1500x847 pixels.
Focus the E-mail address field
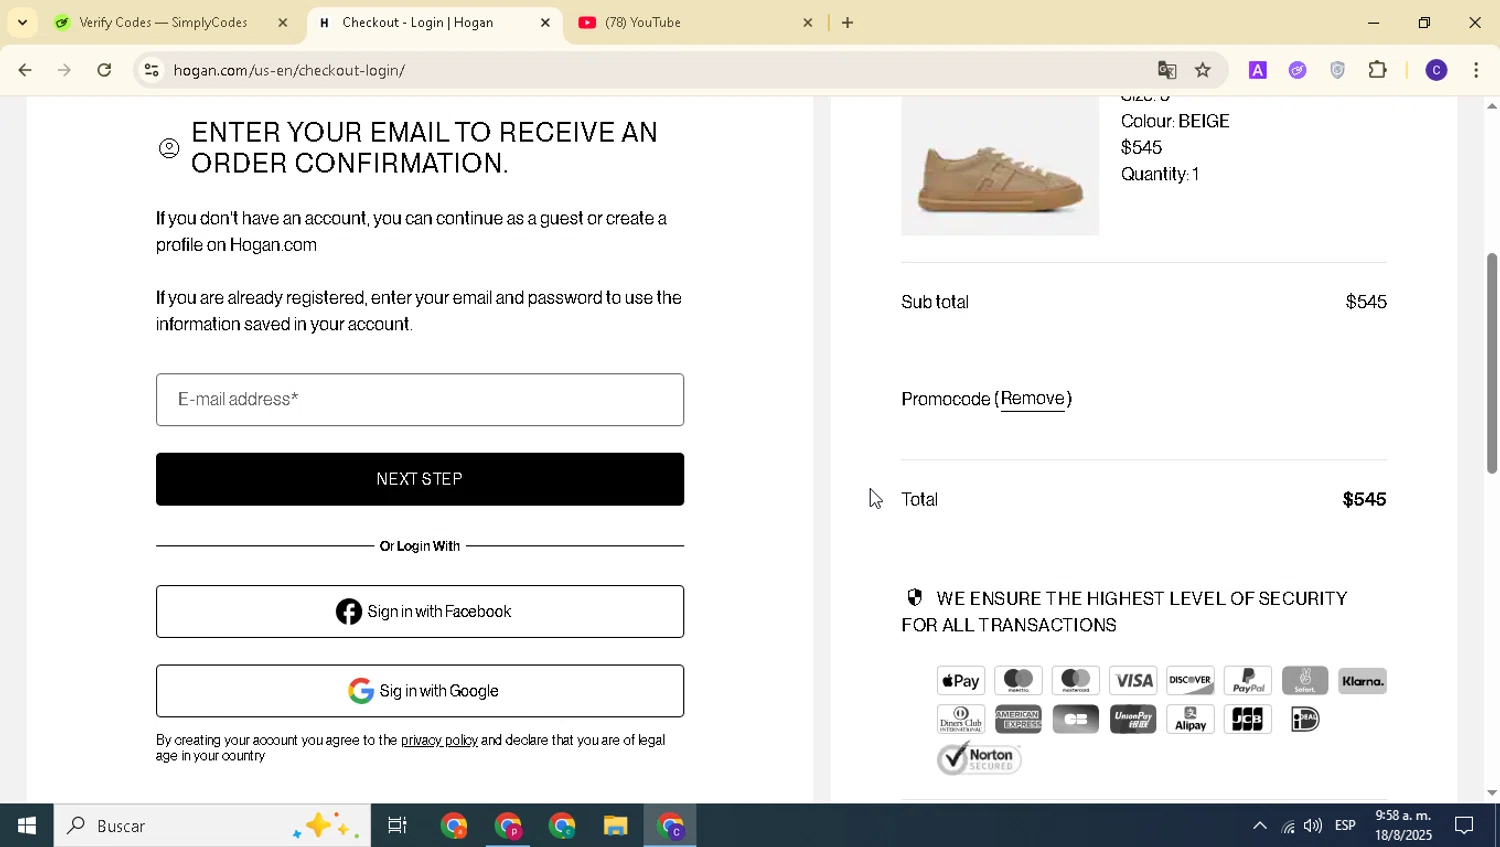[x=420, y=400]
